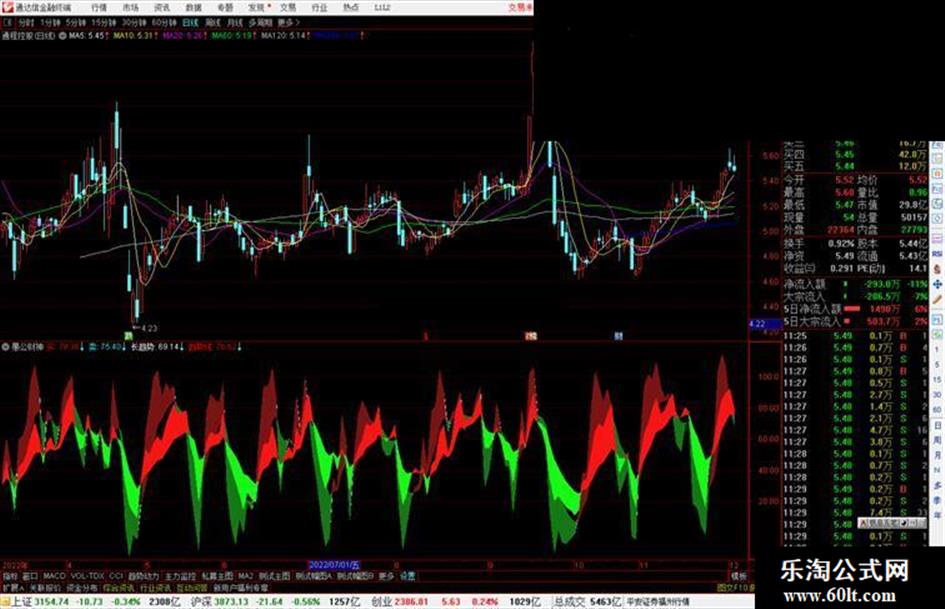Select 15-minute period in right sidebar
This screenshot has height=609, width=945.
click(x=937, y=380)
